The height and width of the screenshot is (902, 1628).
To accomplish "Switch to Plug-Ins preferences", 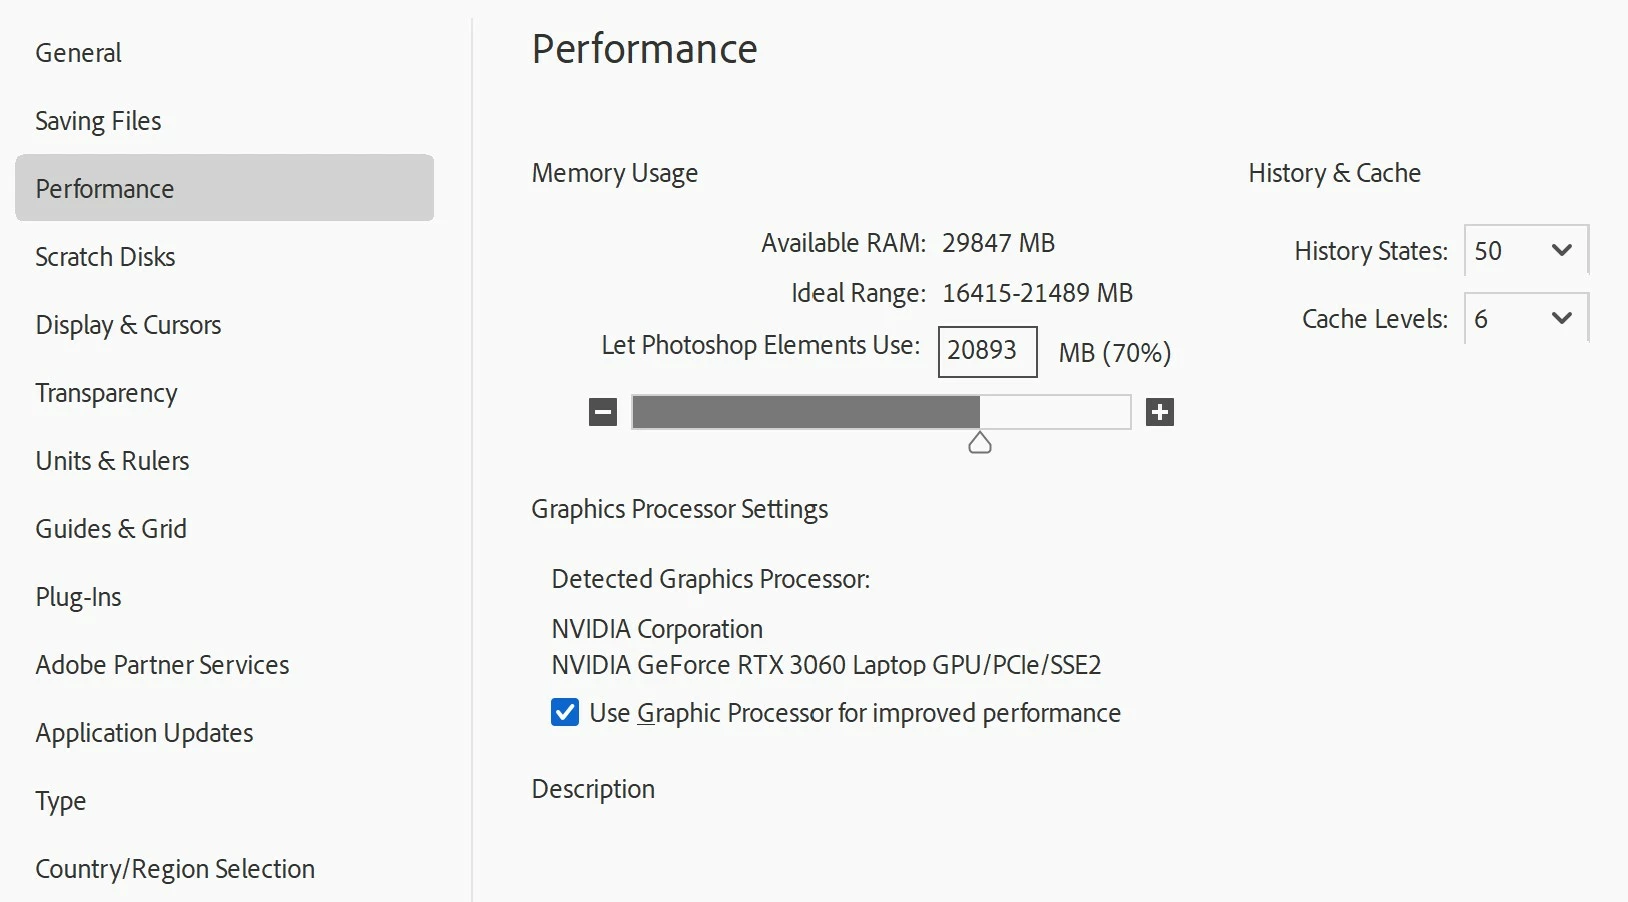I will click(78, 597).
